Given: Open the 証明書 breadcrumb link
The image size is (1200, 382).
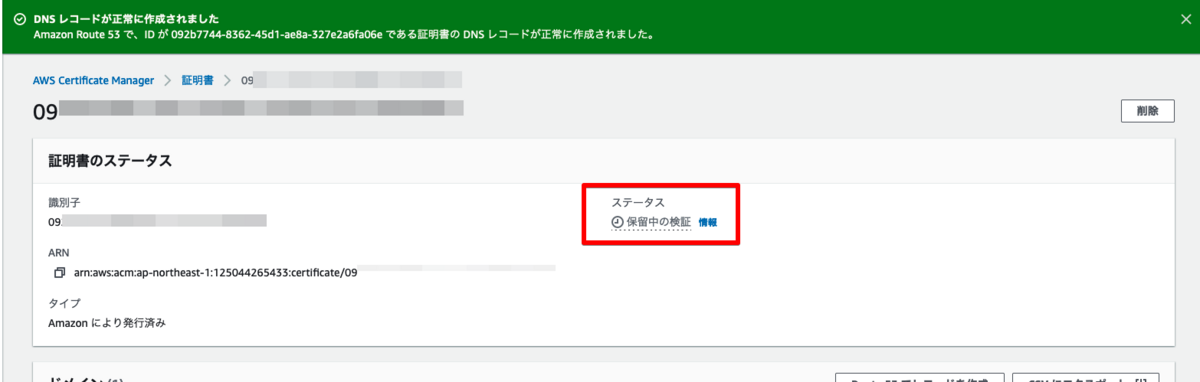Looking at the screenshot, I should point(197,80).
